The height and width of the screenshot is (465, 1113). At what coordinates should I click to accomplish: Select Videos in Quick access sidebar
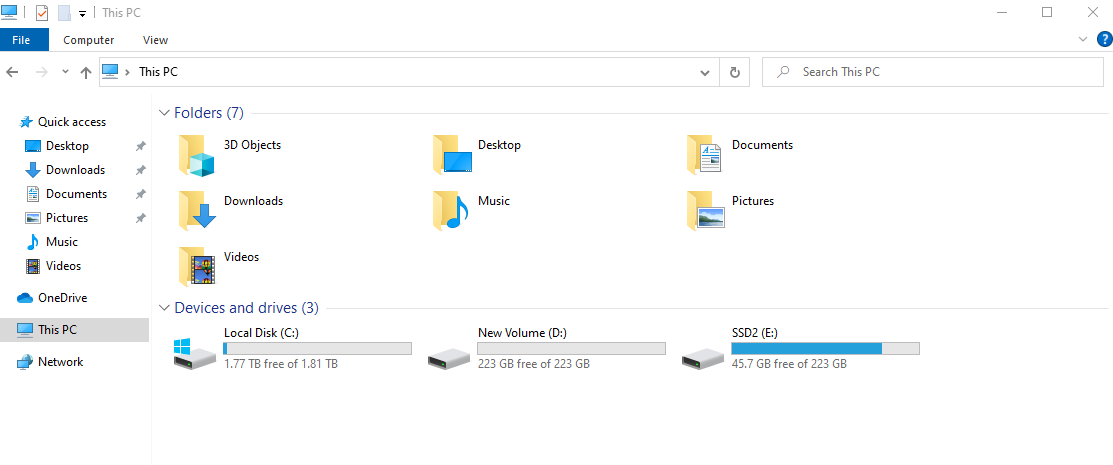pos(63,266)
